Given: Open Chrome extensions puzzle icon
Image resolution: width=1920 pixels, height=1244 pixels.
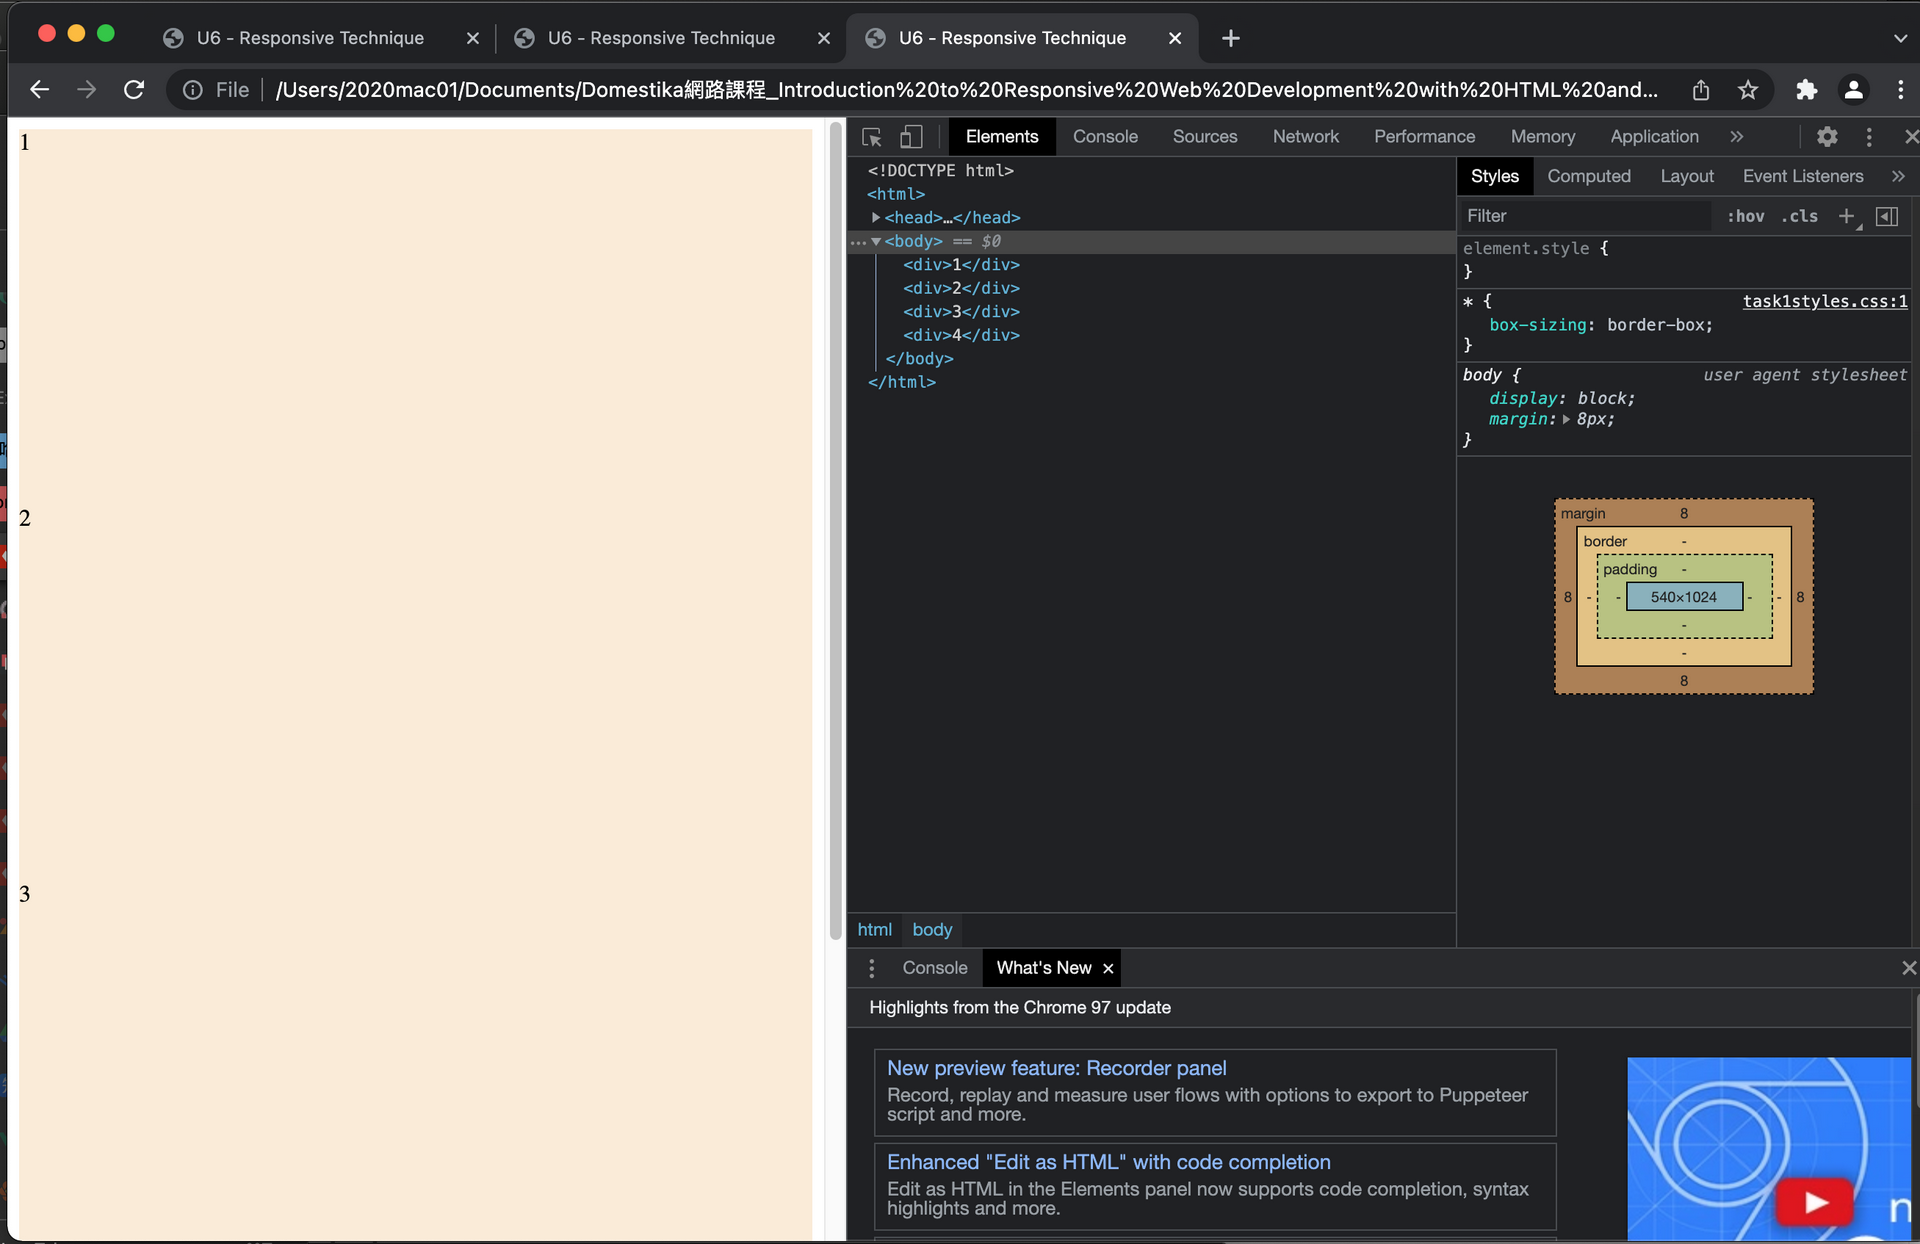Looking at the screenshot, I should tap(1806, 90).
